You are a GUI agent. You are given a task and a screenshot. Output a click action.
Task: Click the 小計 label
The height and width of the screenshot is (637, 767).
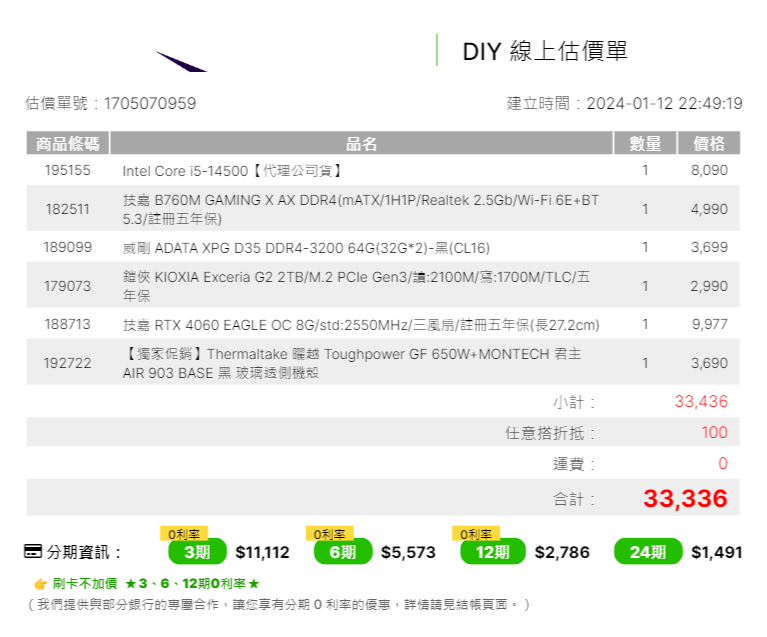pyautogui.click(x=574, y=402)
